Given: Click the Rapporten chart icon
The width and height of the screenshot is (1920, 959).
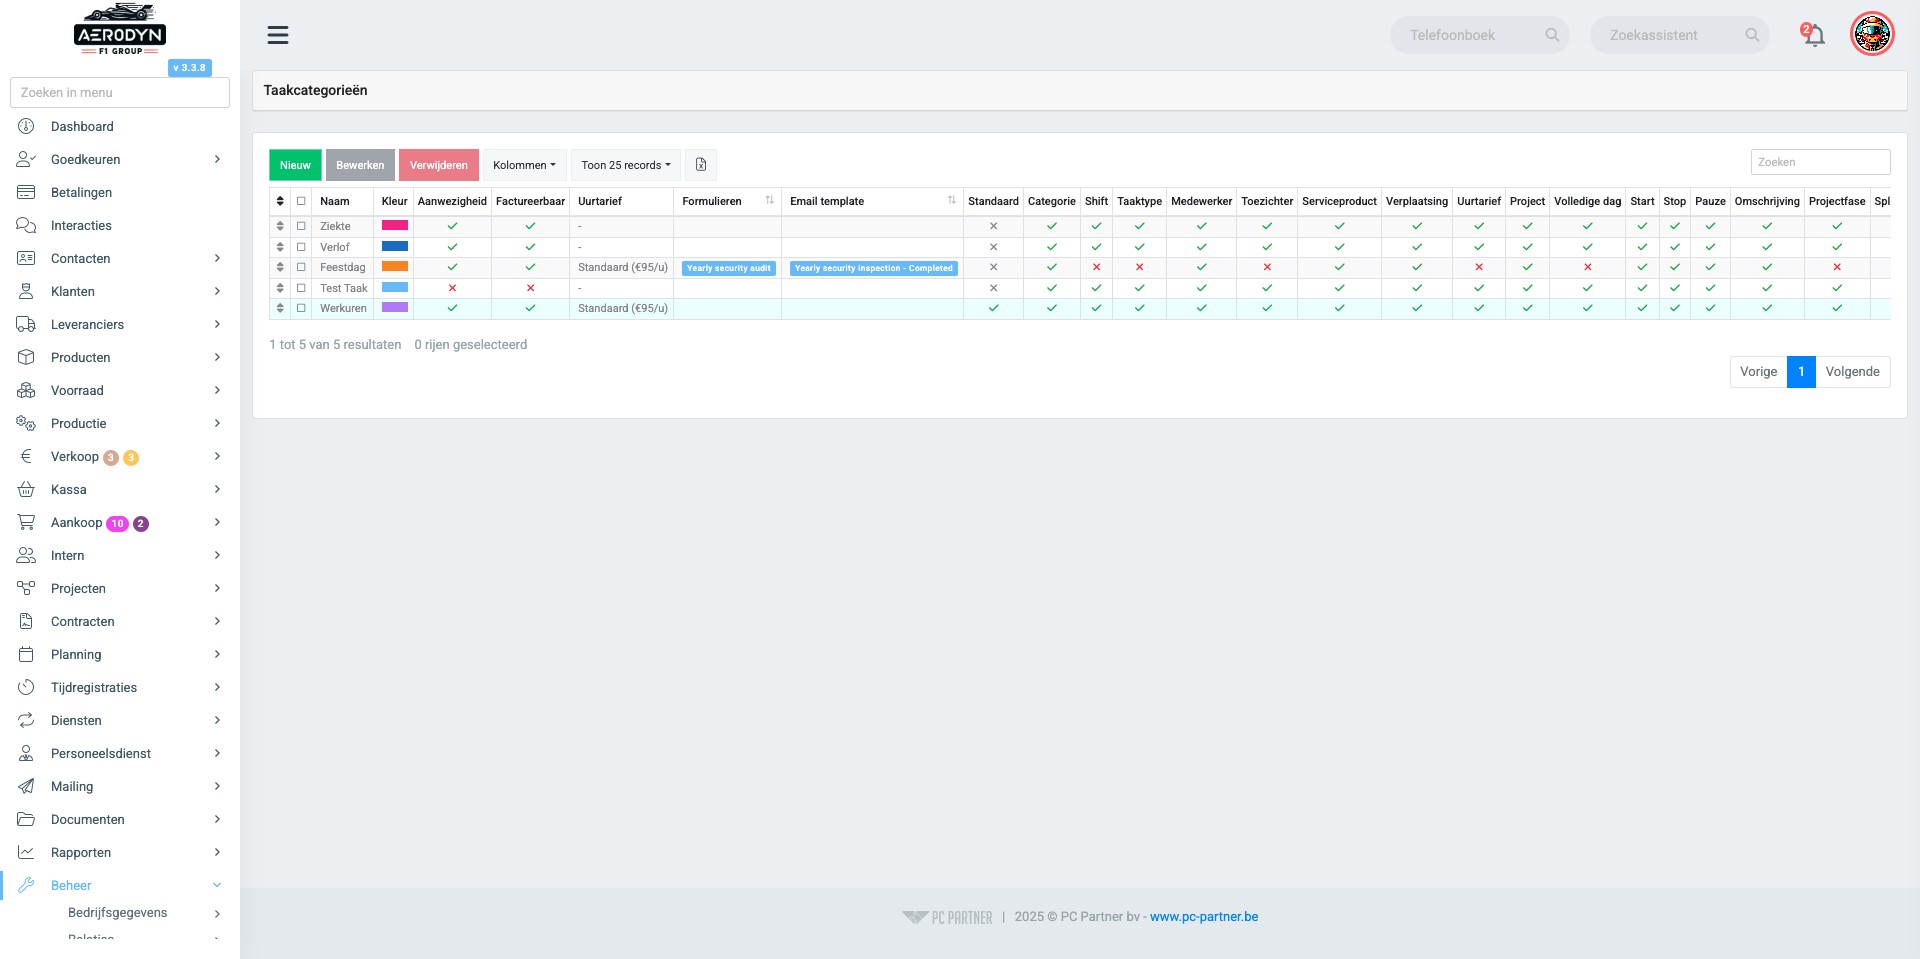Looking at the screenshot, I should (x=26, y=852).
